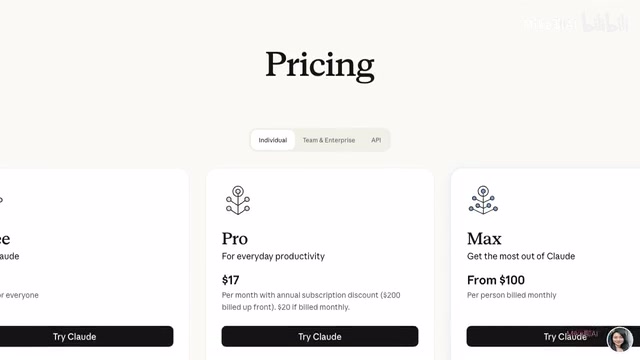Click Try Claude under the Pro plan
Viewport: 640px width, 360px height.
click(320, 336)
